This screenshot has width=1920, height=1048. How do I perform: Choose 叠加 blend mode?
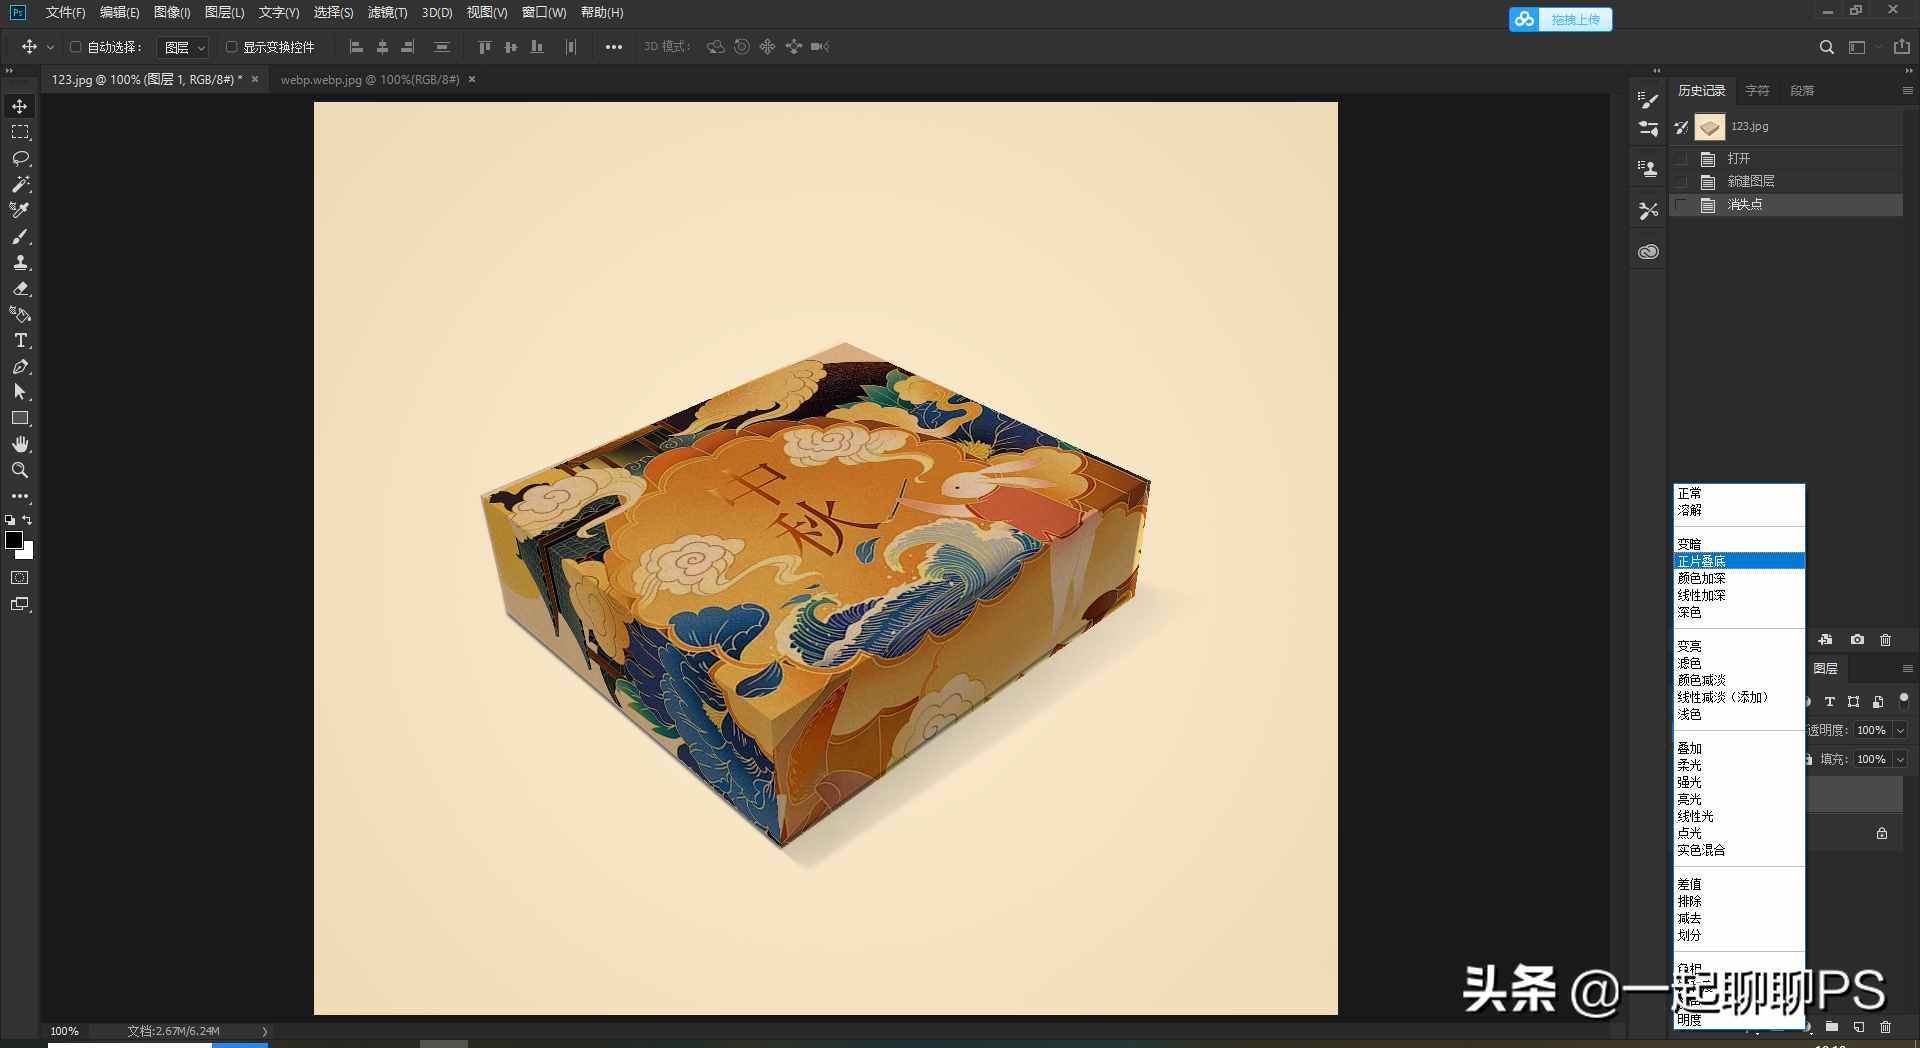(1739, 748)
